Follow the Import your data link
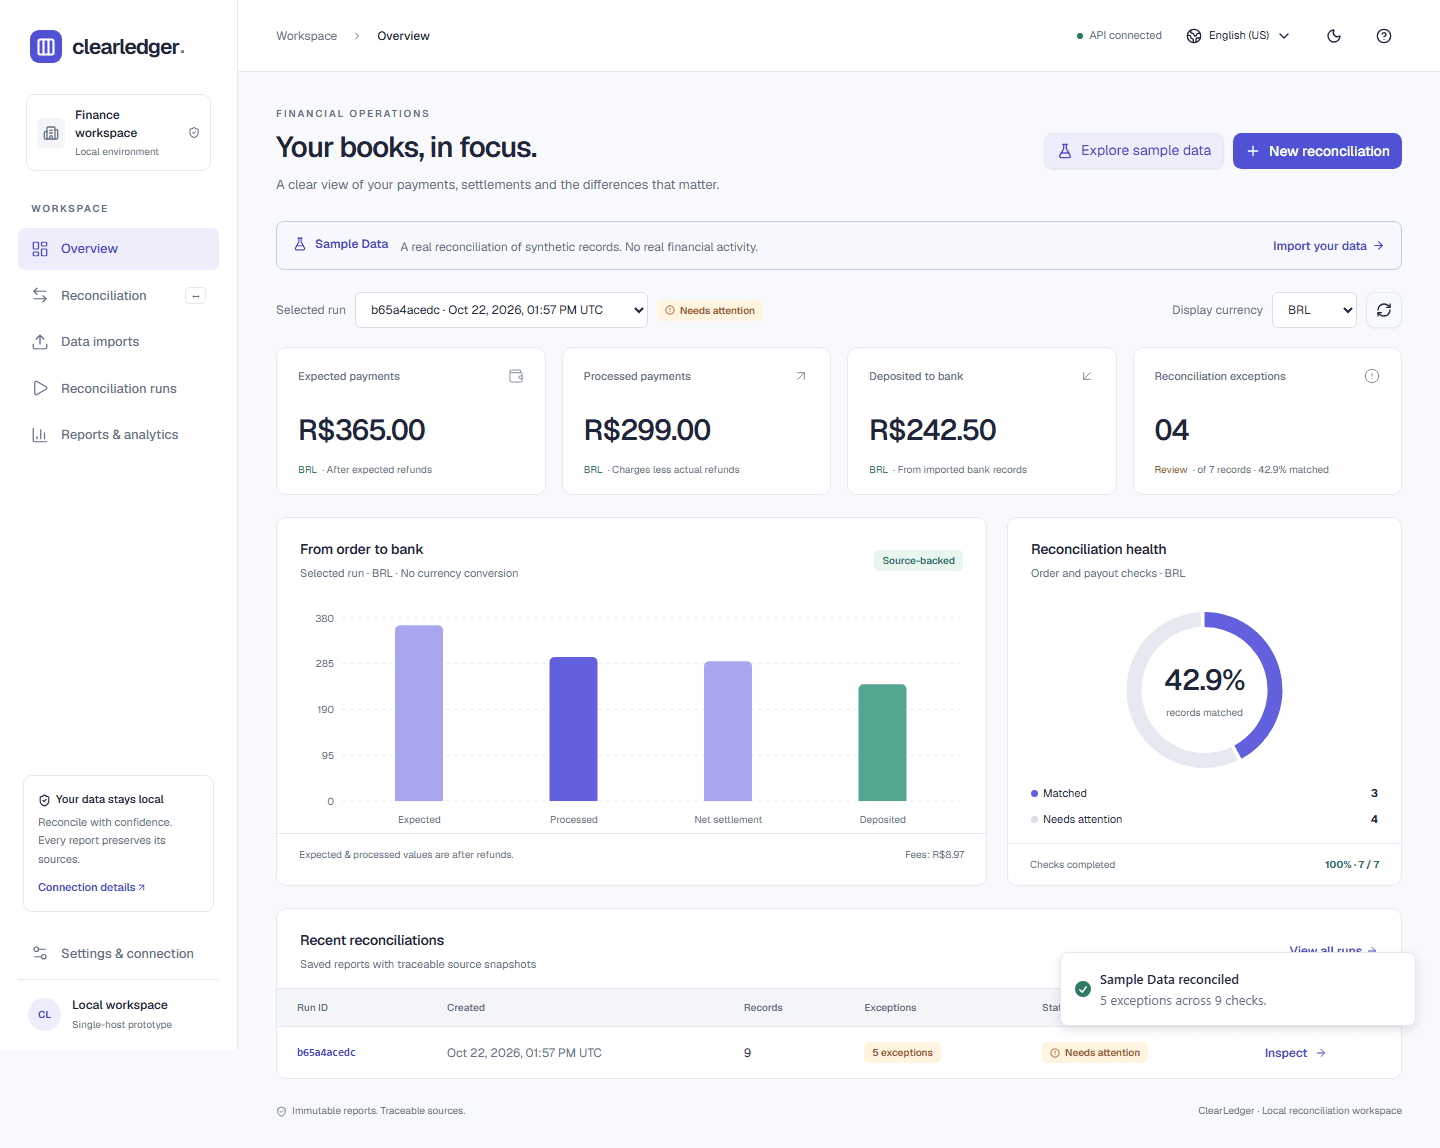Viewport: 1440px width, 1148px height. pyautogui.click(x=1328, y=246)
